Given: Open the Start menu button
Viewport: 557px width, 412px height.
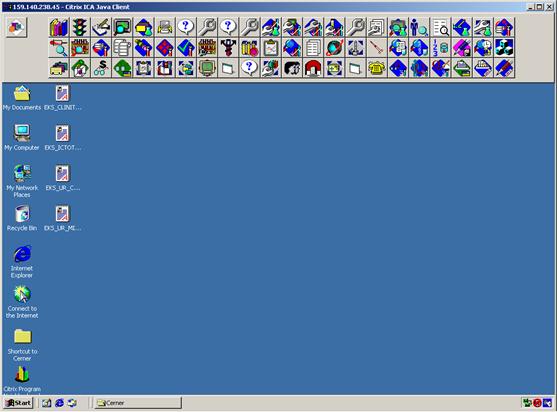Looking at the screenshot, I should coord(18,403).
